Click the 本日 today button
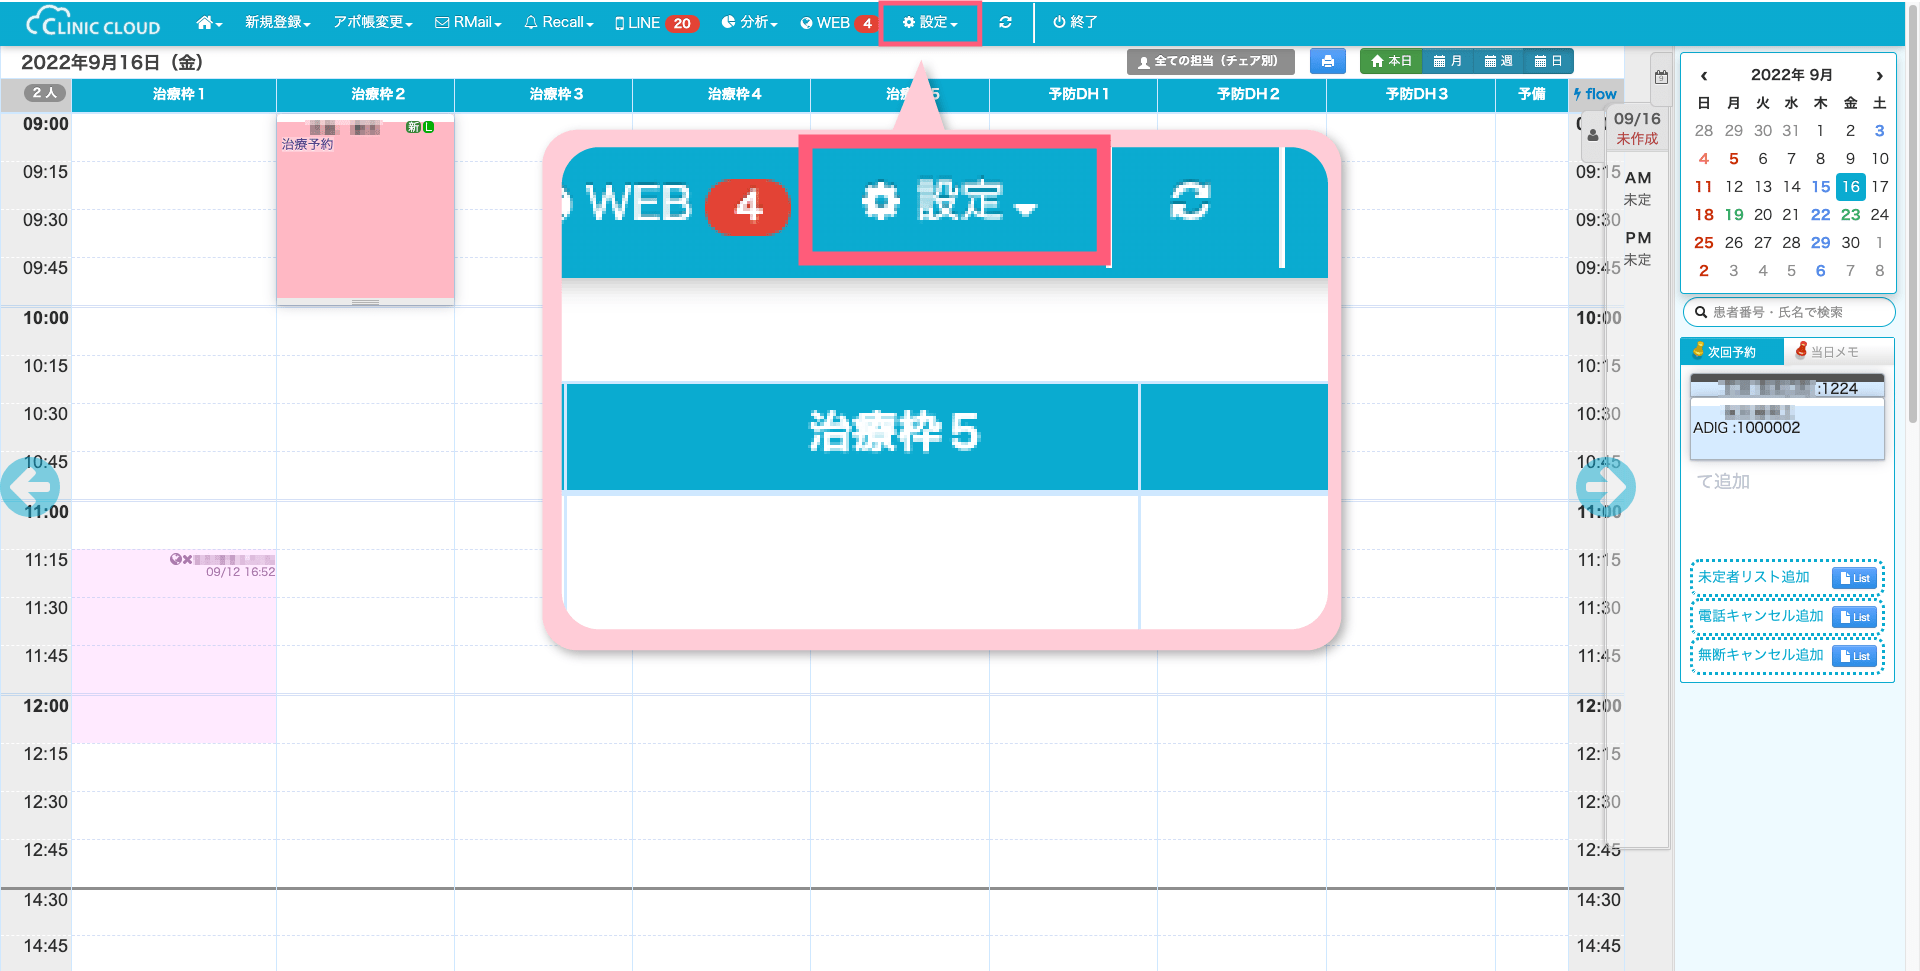This screenshot has width=1920, height=971. pyautogui.click(x=1391, y=61)
